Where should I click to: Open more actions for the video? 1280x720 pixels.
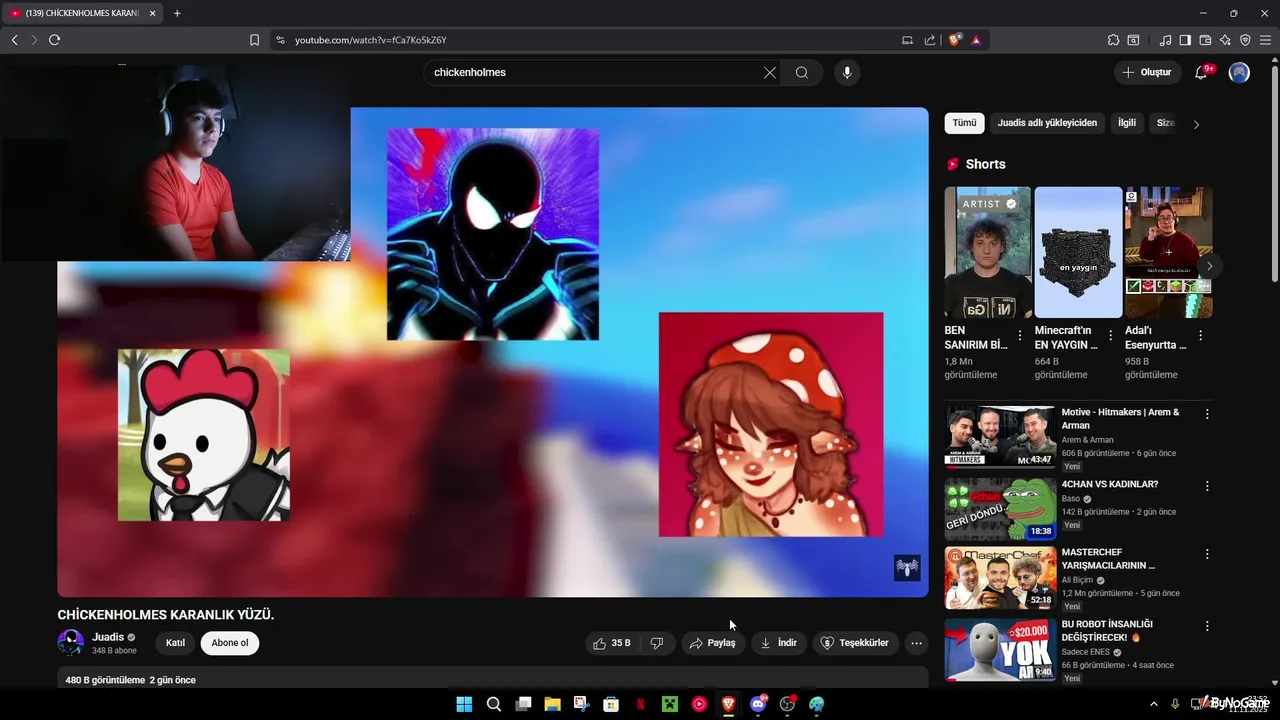916,643
